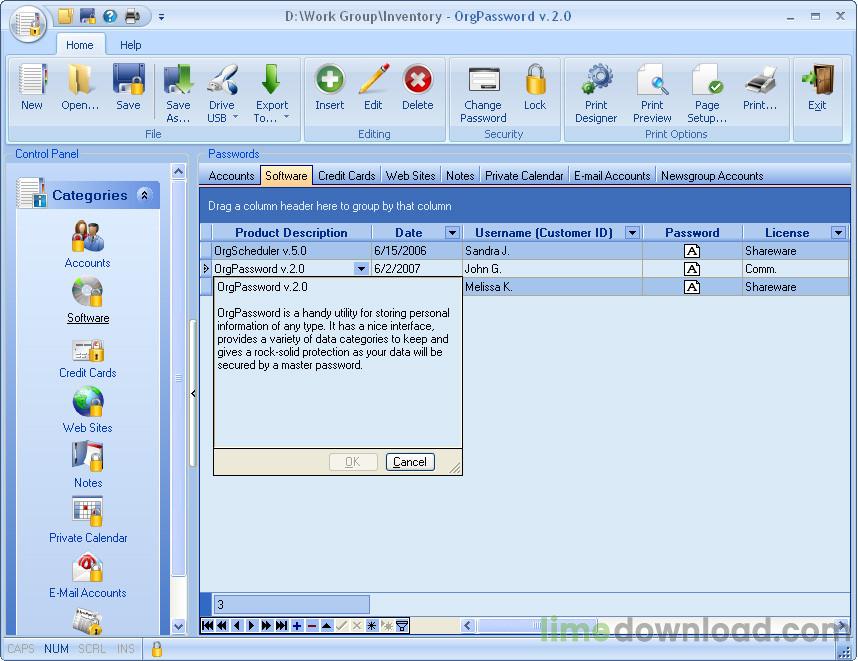
Task: Open the Credit Cards tab
Action: coord(347,176)
